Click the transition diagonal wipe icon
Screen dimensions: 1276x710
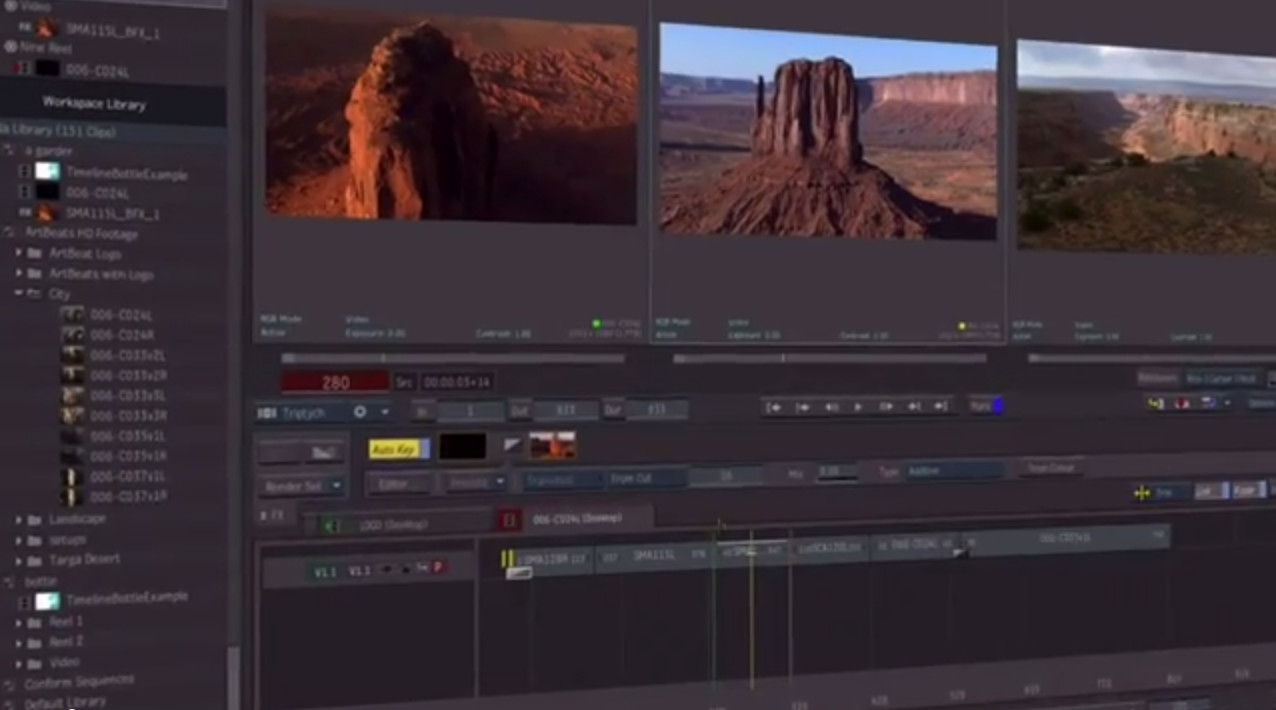pyautogui.click(x=513, y=446)
